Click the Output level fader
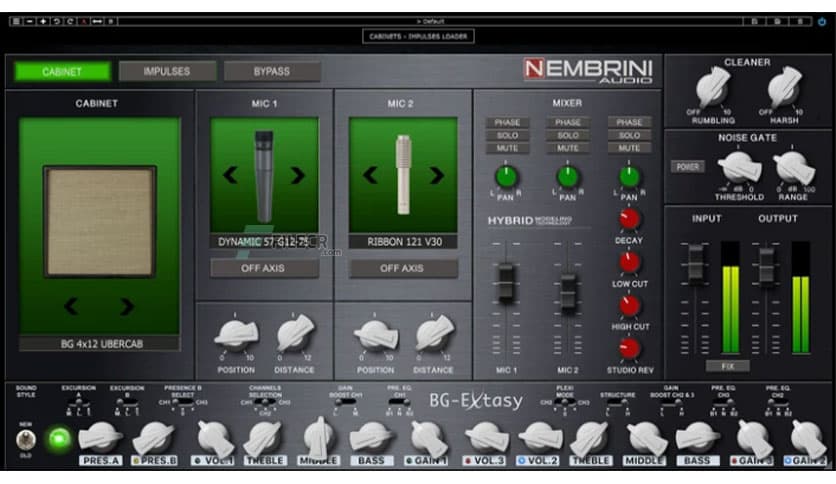Image resolution: width=836 pixels, height=484 pixels. tap(766, 265)
